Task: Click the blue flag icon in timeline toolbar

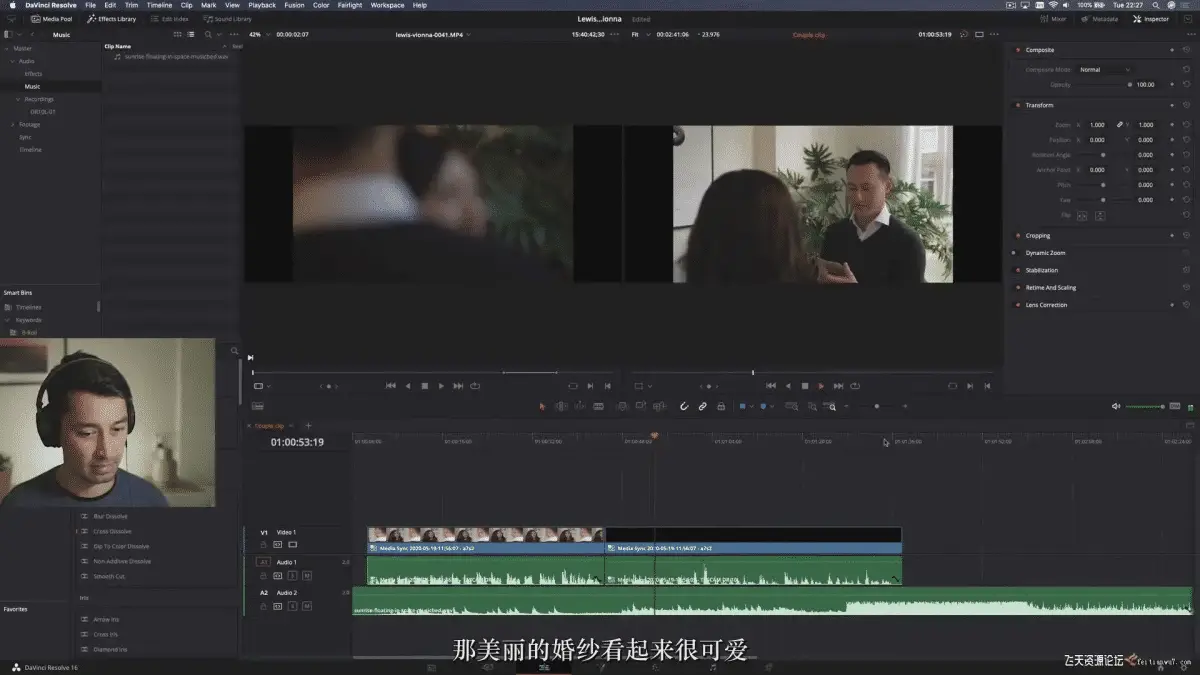Action: tap(742, 406)
